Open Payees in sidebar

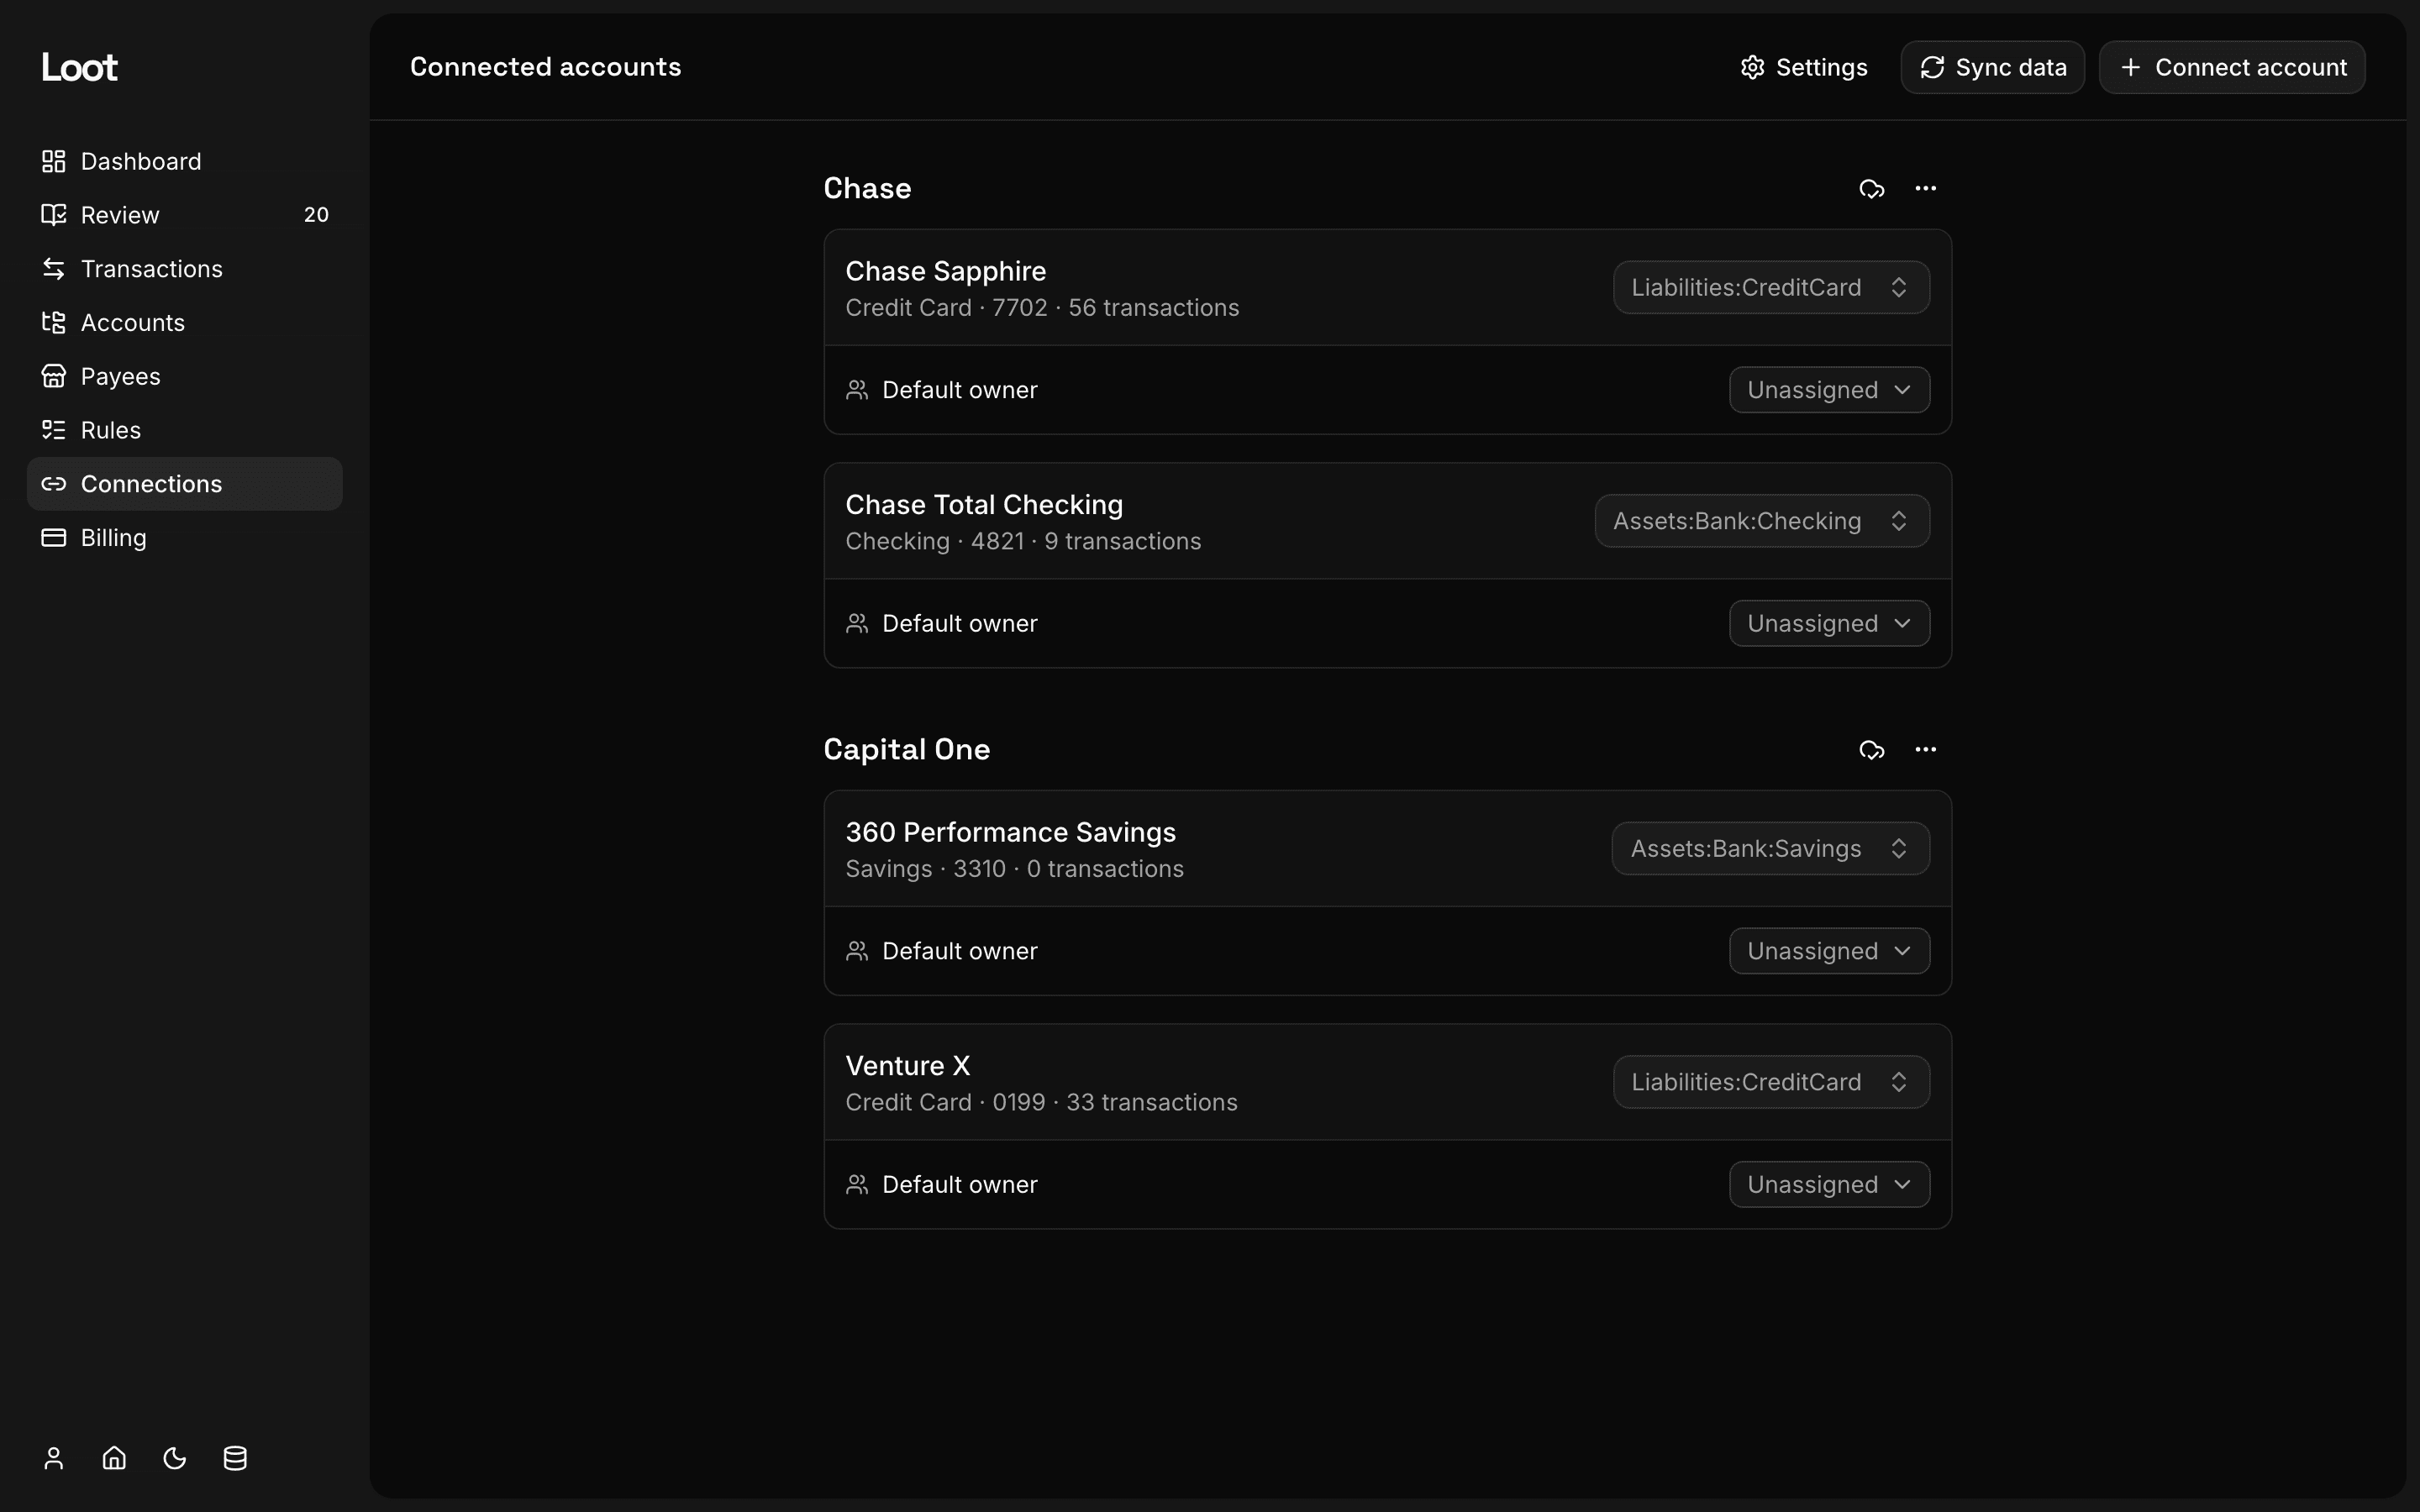coord(184,377)
